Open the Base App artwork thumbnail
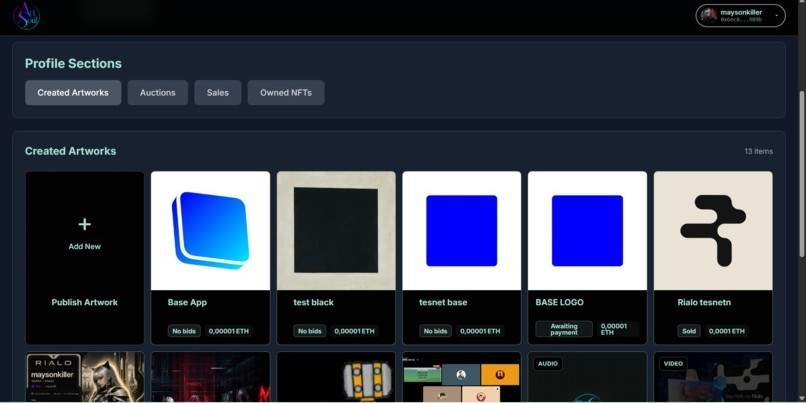Viewport: 806px width, 403px height. point(210,231)
